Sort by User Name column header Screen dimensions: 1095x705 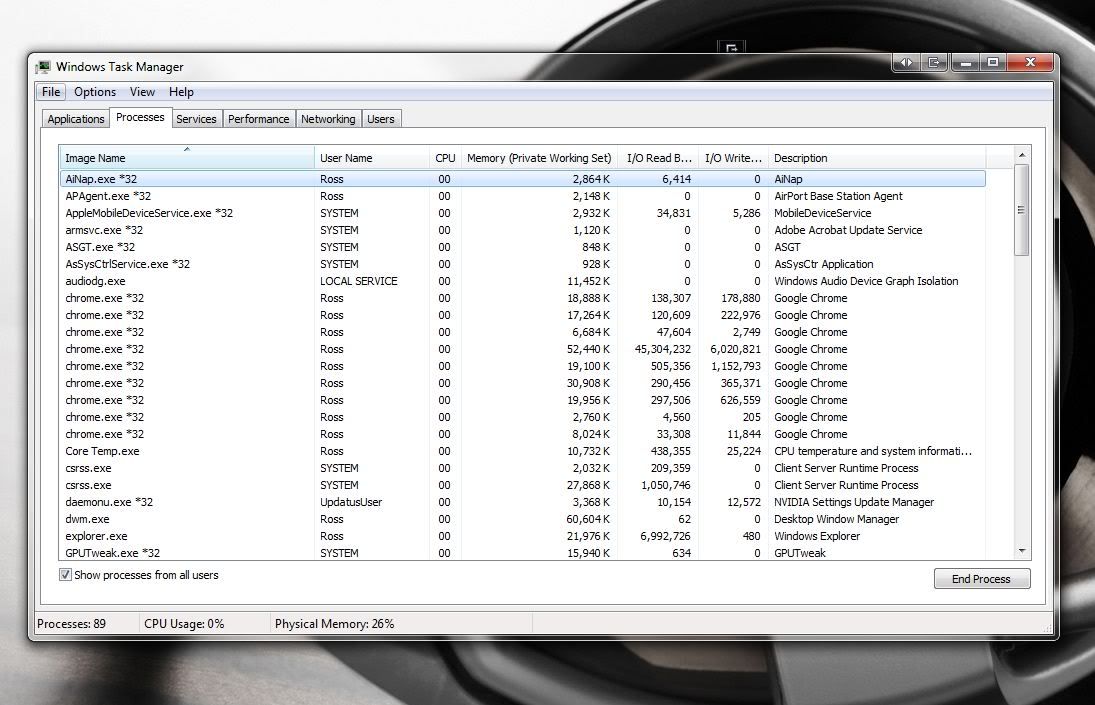coord(372,158)
